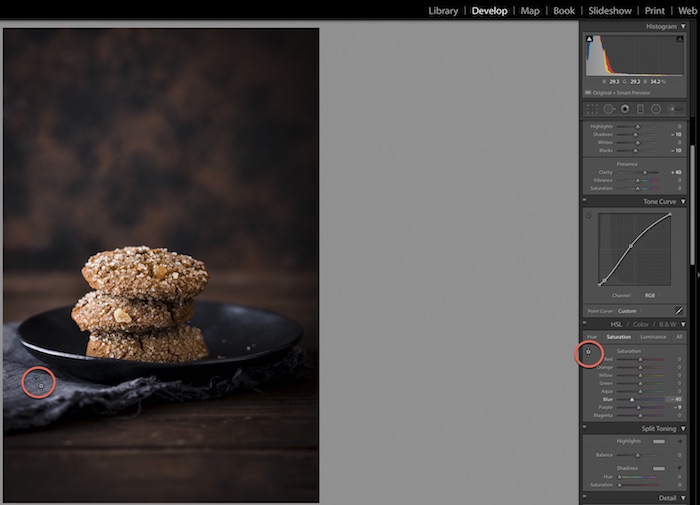Switch to the Develop module

[489, 11]
